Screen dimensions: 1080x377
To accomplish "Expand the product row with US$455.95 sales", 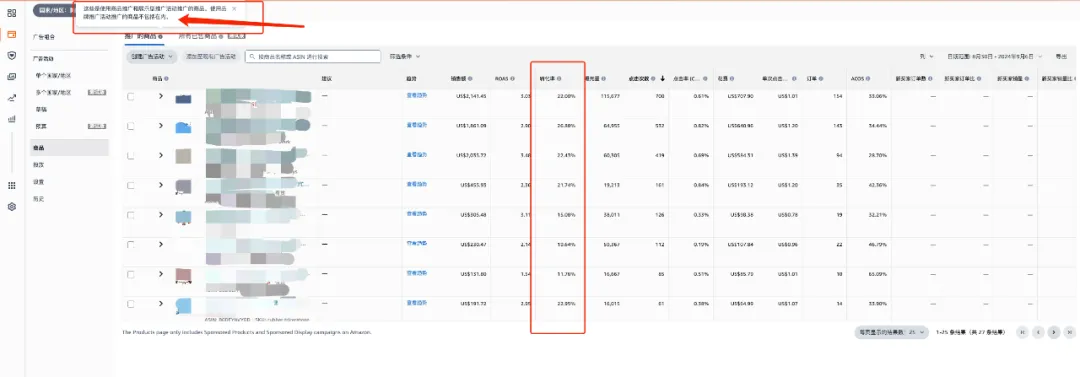I will (x=160, y=185).
